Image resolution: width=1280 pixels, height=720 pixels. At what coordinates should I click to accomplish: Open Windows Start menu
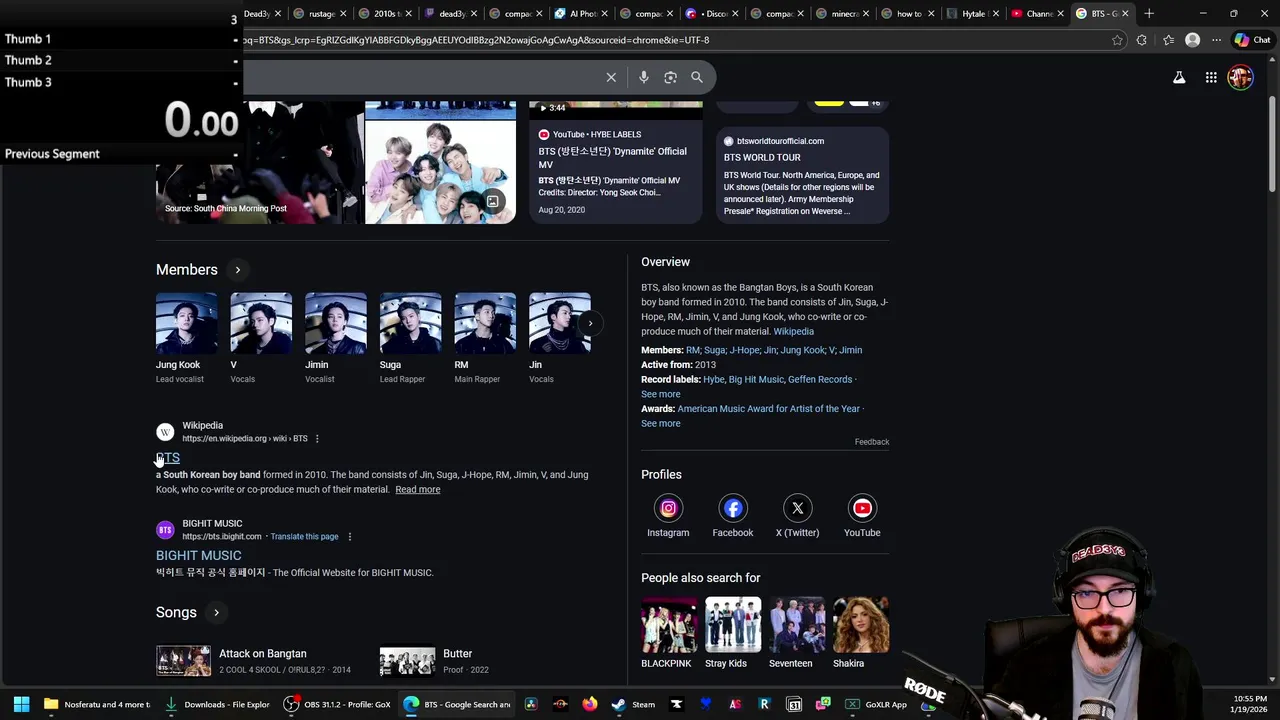pos(21,704)
